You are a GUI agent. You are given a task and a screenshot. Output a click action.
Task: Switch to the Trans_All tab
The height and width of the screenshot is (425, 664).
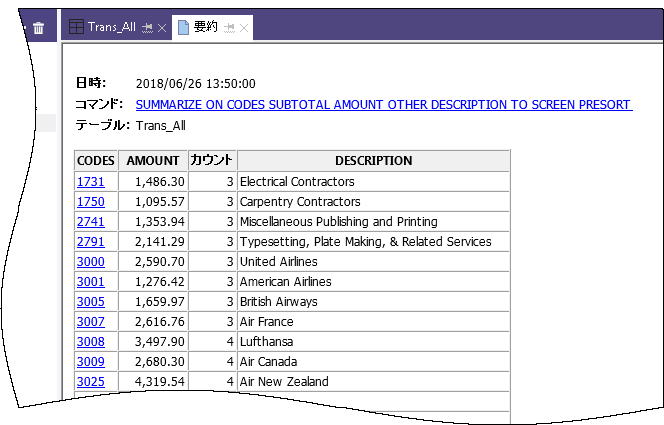pyautogui.click(x=111, y=27)
